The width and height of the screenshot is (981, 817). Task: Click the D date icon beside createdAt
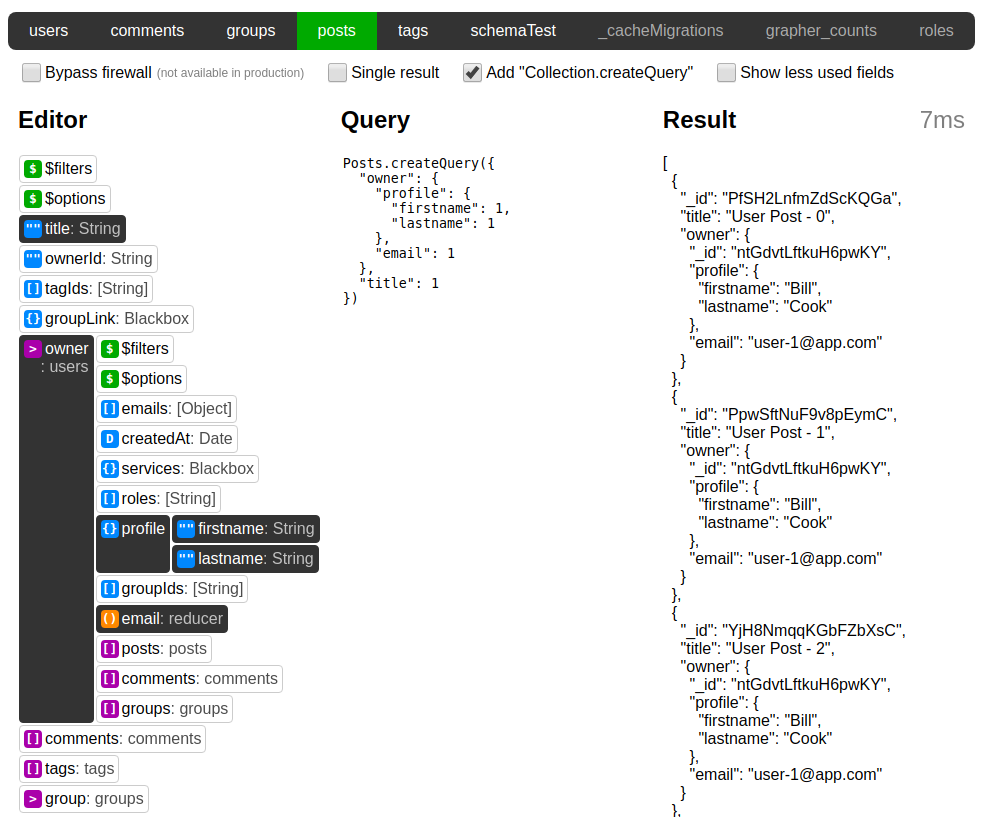pyautogui.click(x=109, y=439)
